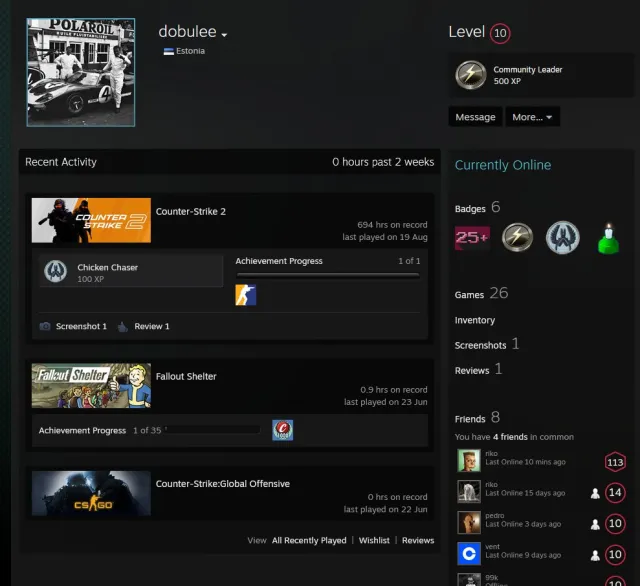640x586 pixels.
Task: Click avatar of riko online 15 days ago
Action: [x=469, y=491]
